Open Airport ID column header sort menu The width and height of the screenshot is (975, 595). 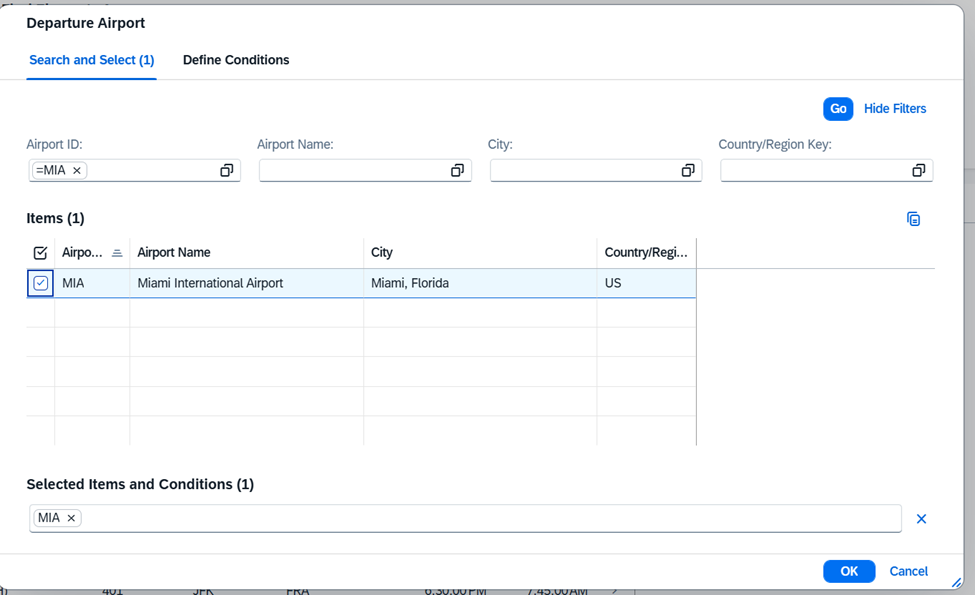[91, 253]
